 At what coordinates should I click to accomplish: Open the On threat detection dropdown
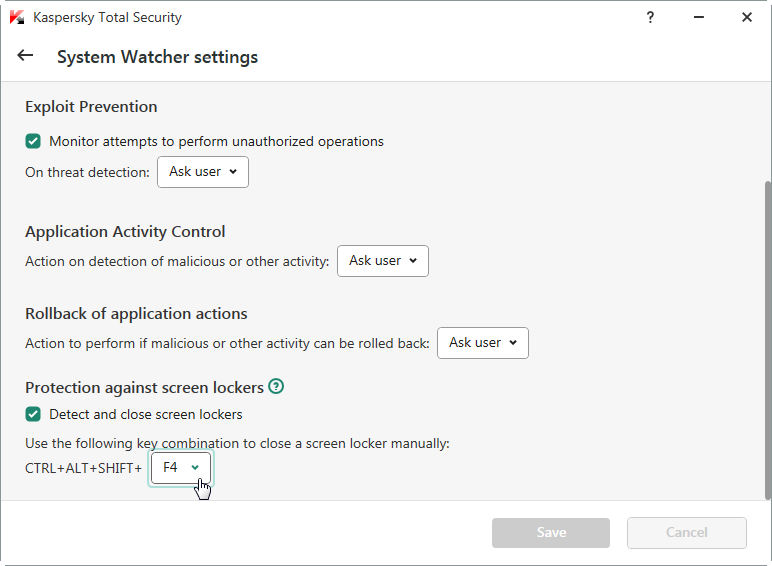point(203,172)
